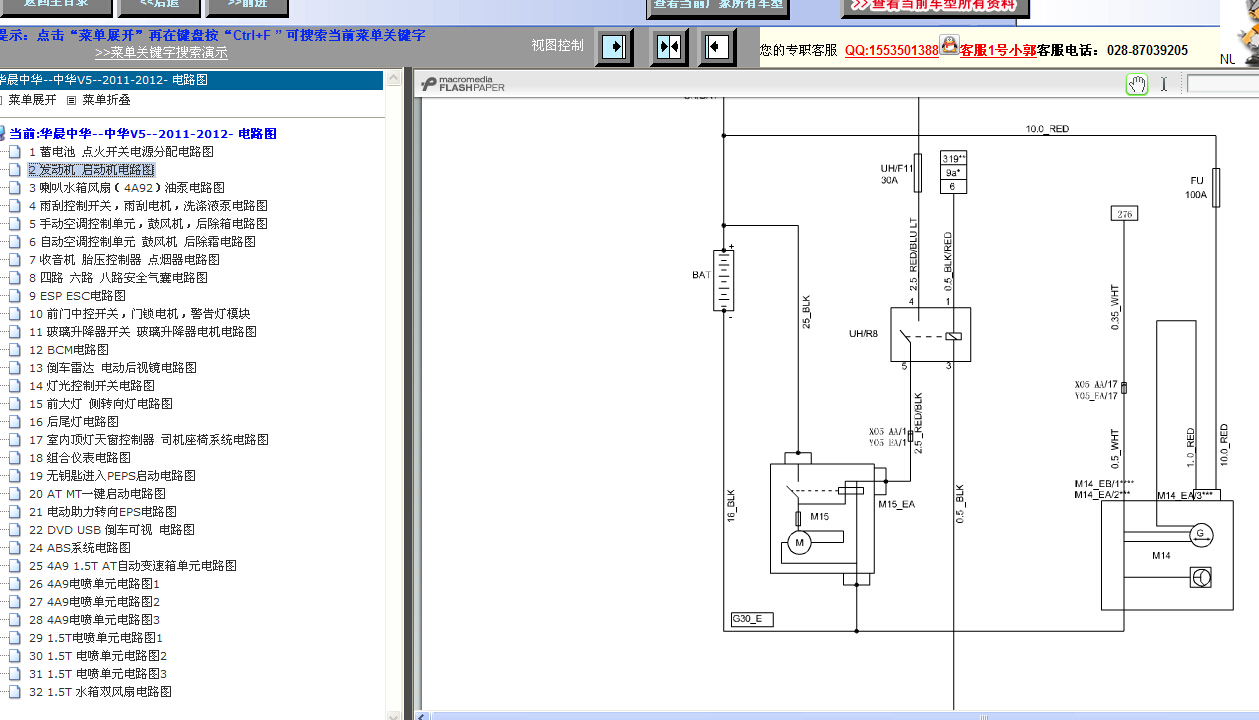Click the middle split-view control icon
1259x720 pixels.
click(x=668, y=46)
